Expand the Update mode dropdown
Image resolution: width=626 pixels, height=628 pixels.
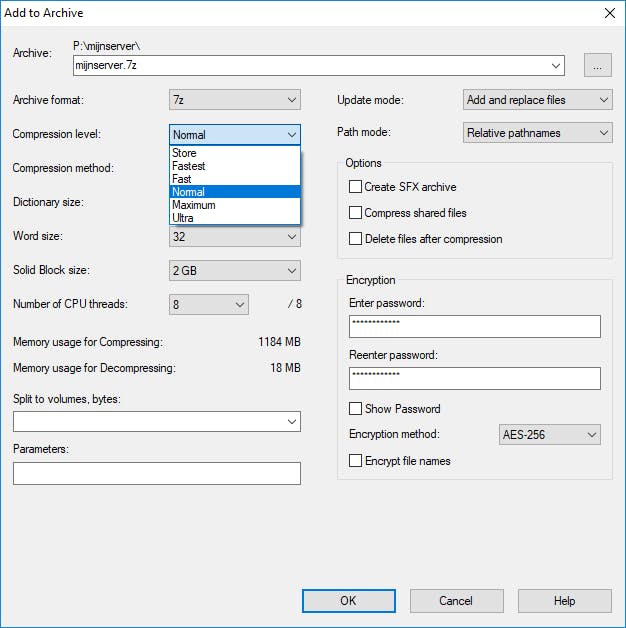(538, 100)
